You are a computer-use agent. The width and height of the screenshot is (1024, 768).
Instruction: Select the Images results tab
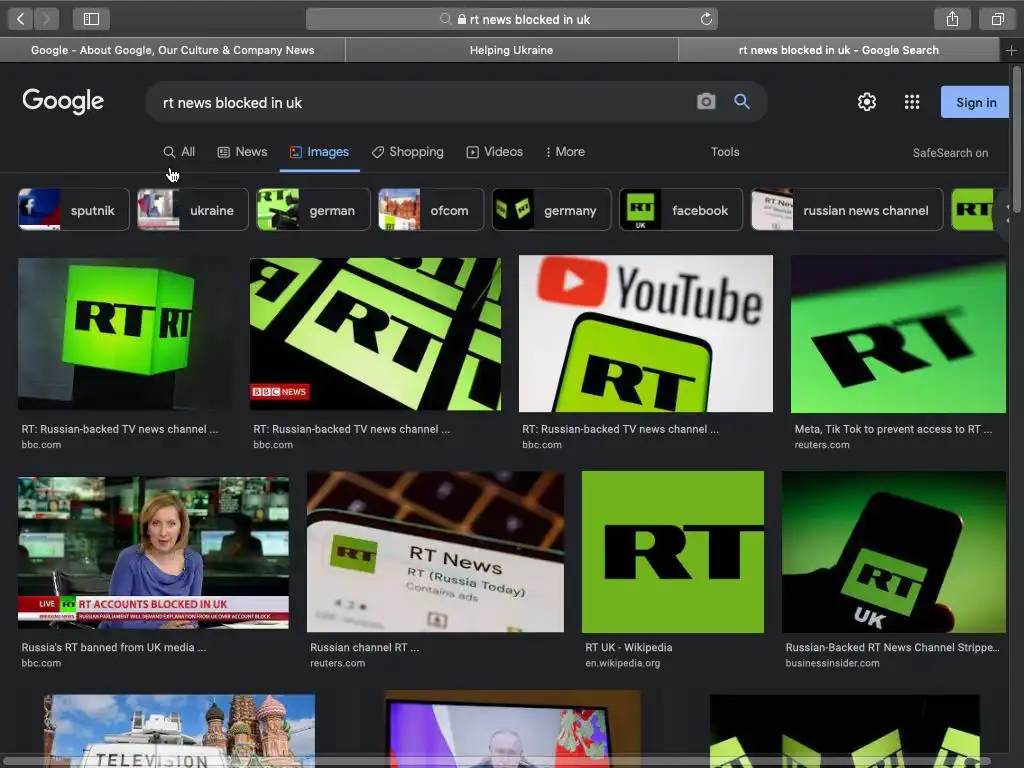[x=319, y=152]
